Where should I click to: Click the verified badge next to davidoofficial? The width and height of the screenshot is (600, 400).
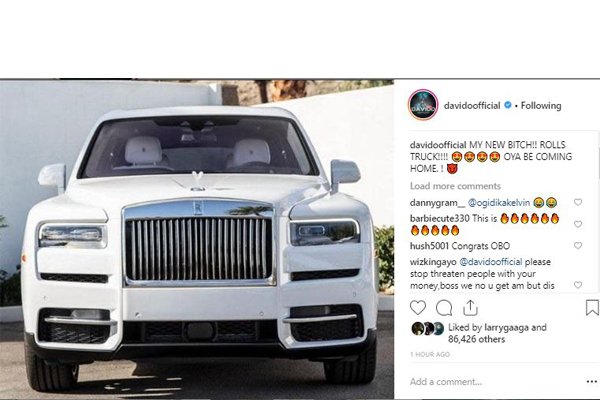click(x=508, y=105)
